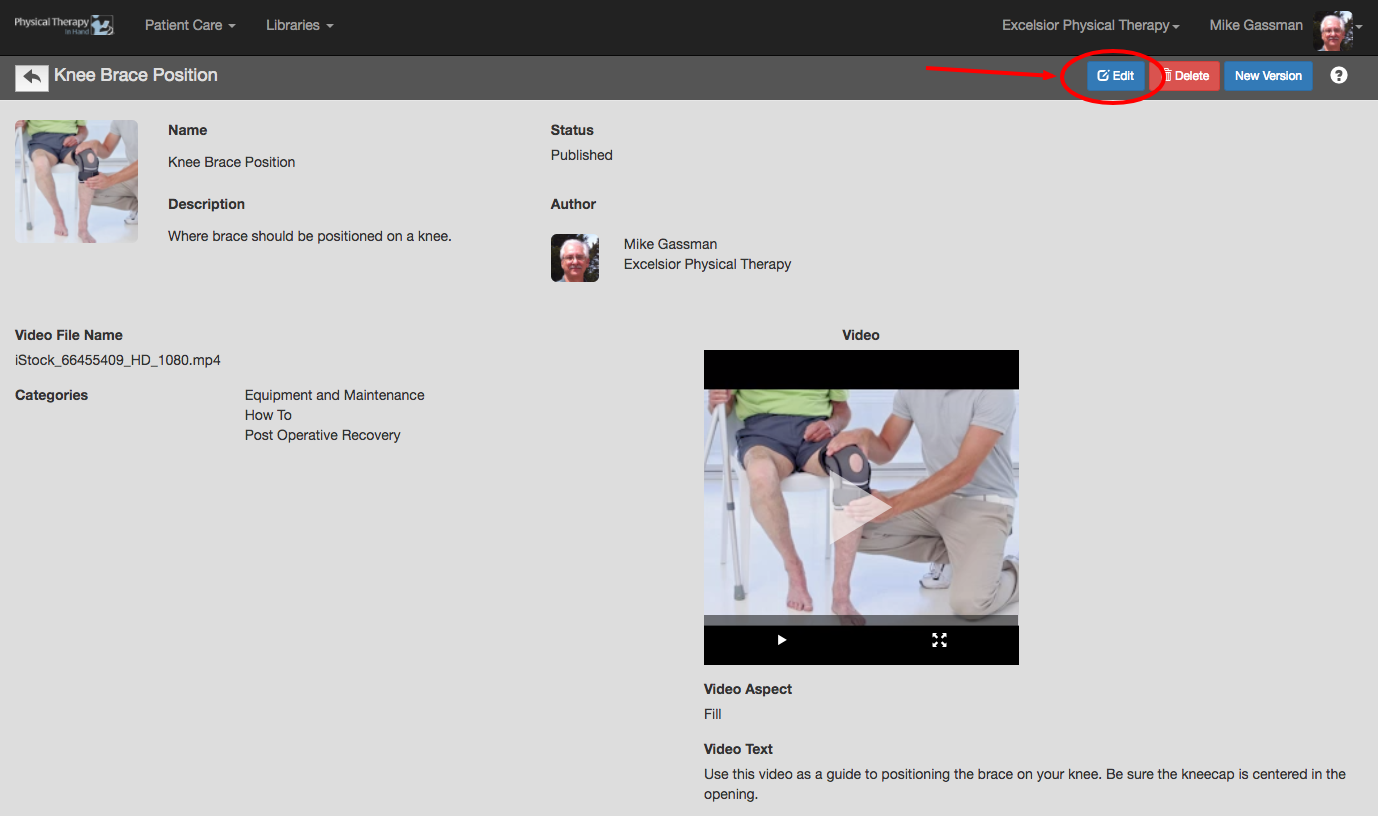Image resolution: width=1378 pixels, height=816 pixels.
Task: Click the small play button in video controls
Action: point(782,640)
